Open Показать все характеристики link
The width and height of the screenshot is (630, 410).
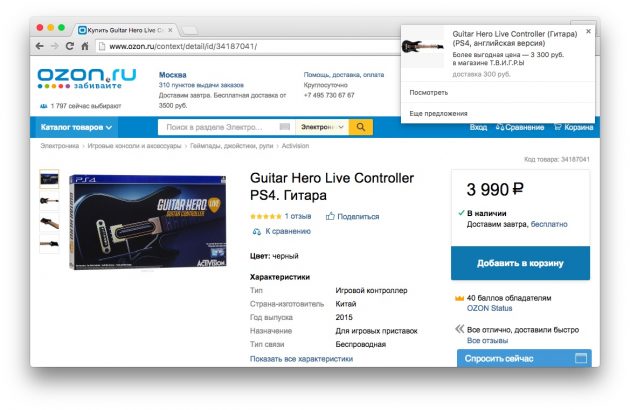tap(301, 359)
